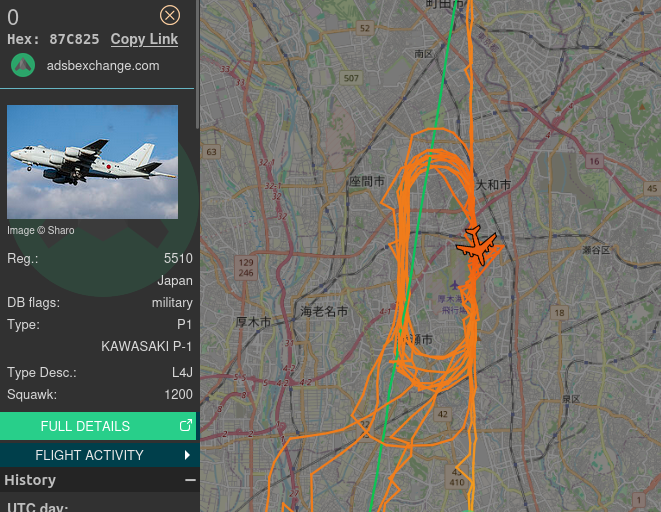The height and width of the screenshot is (512, 661).
Task: Collapse the History section
Action: tap(100, 480)
